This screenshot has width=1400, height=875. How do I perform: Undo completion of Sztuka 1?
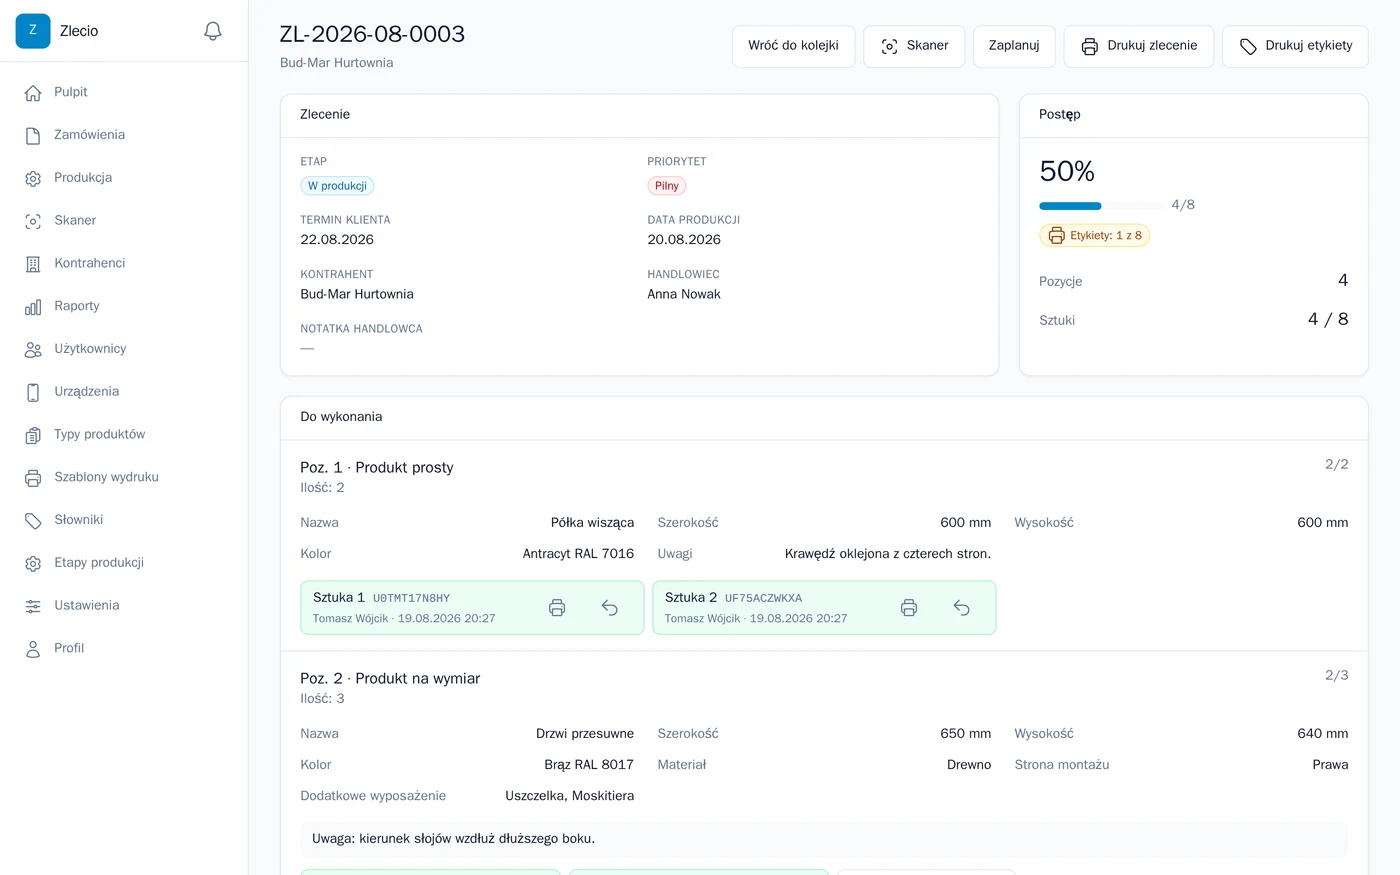[x=610, y=608]
